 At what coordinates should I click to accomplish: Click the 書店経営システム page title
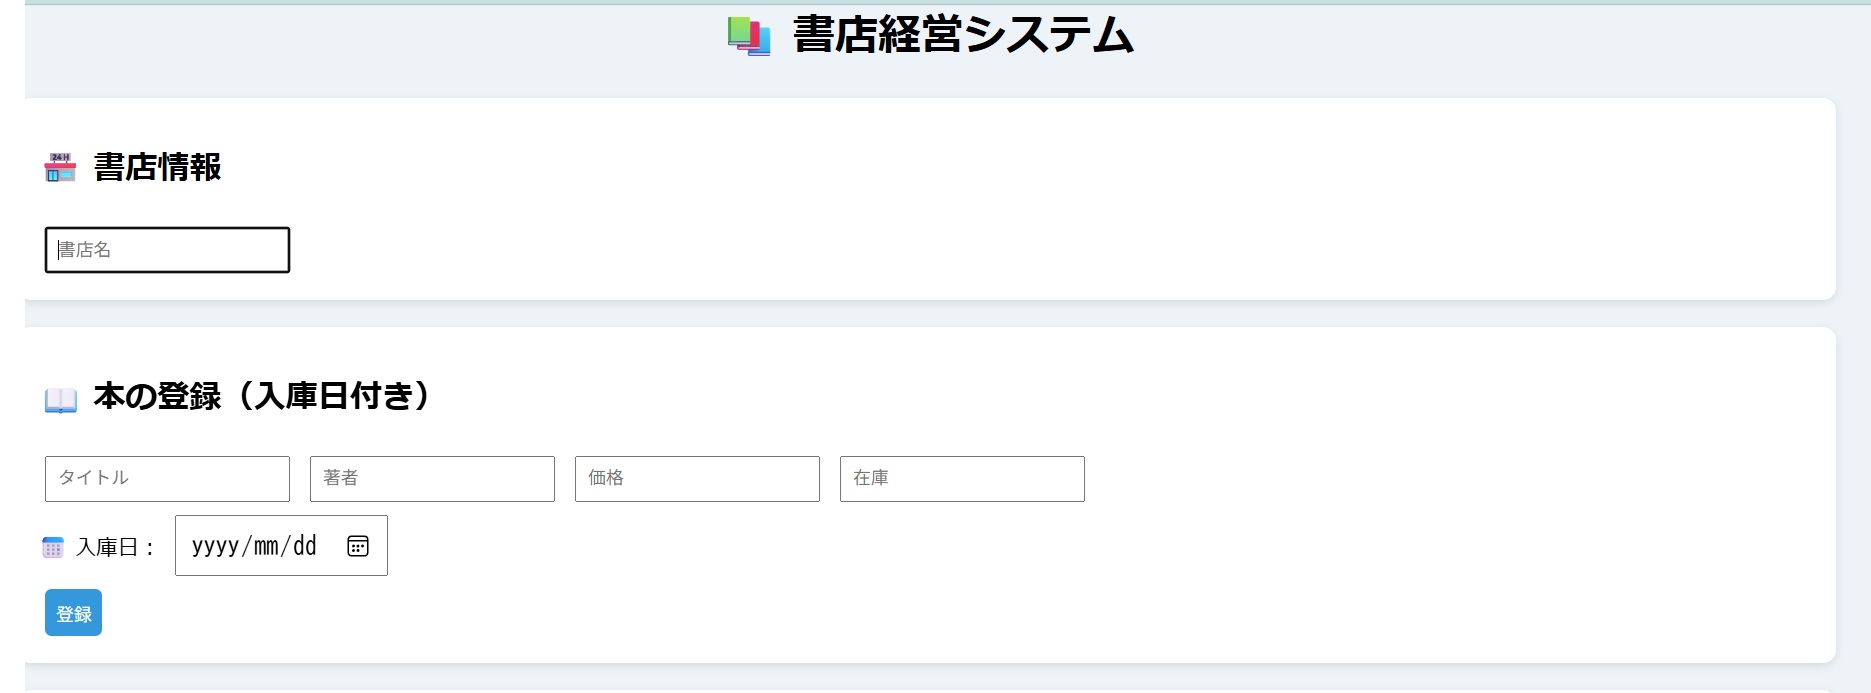tap(963, 35)
